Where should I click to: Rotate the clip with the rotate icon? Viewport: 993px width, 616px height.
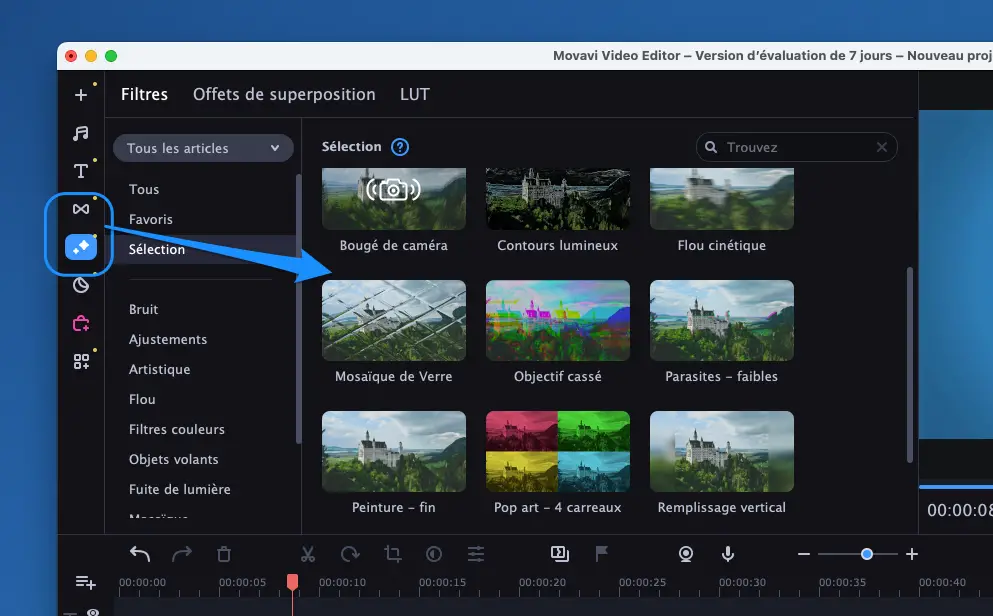click(350, 554)
